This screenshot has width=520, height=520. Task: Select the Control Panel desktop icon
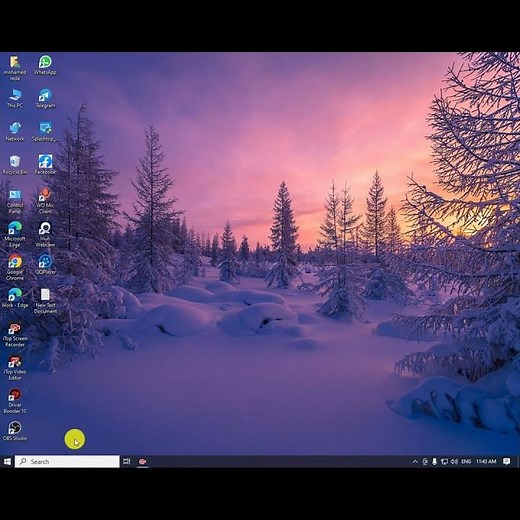pyautogui.click(x=15, y=201)
